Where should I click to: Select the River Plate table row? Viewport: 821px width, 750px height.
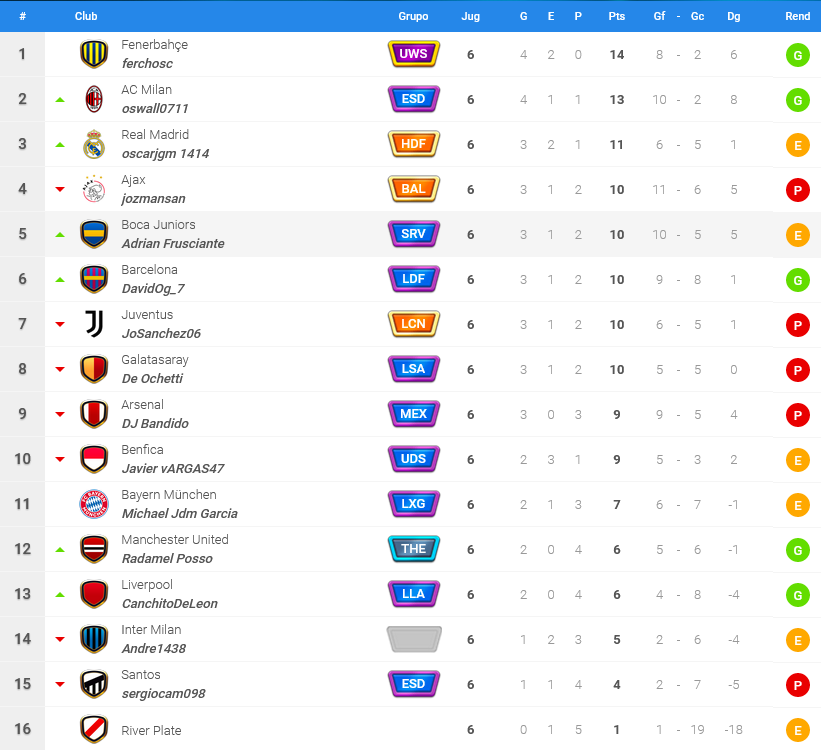tap(410, 729)
